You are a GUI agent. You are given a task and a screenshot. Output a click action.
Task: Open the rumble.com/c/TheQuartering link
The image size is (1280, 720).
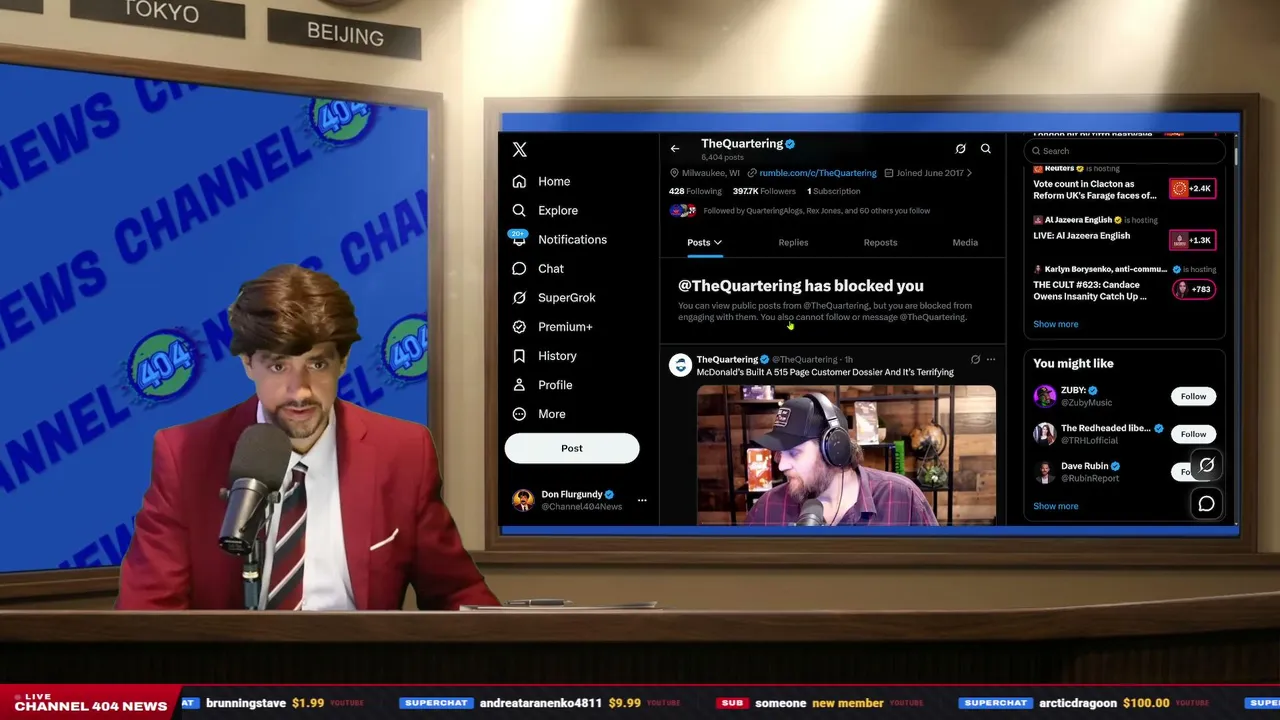tap(817, 173)
